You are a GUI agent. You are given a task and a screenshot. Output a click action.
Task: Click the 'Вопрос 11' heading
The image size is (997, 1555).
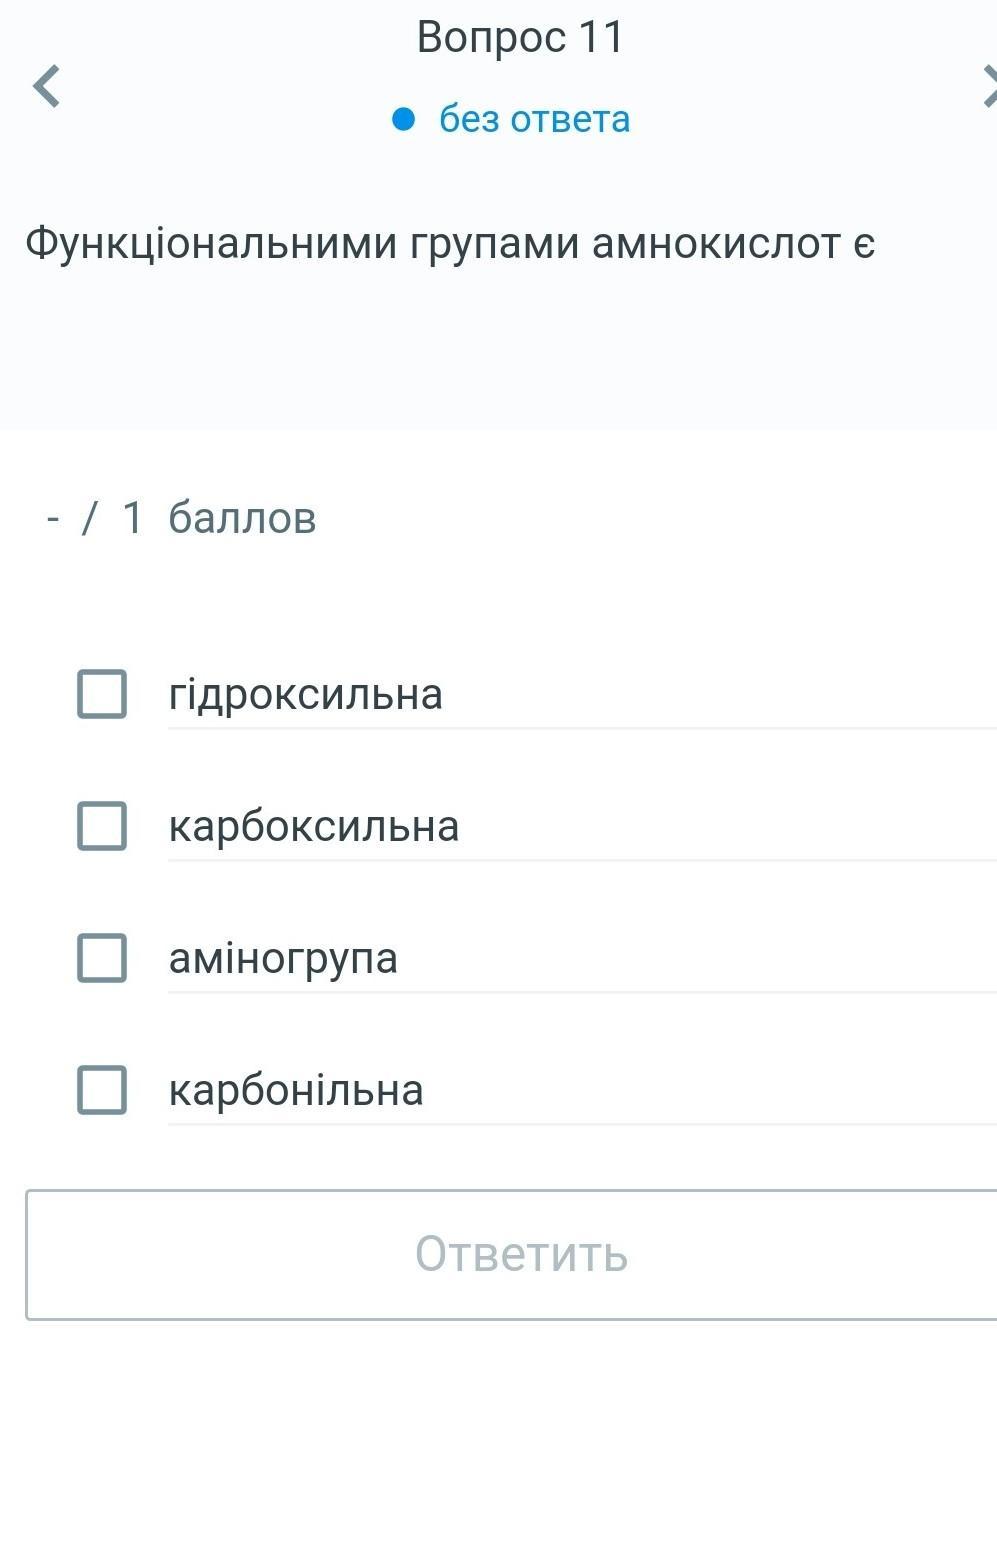coord(520,38)
